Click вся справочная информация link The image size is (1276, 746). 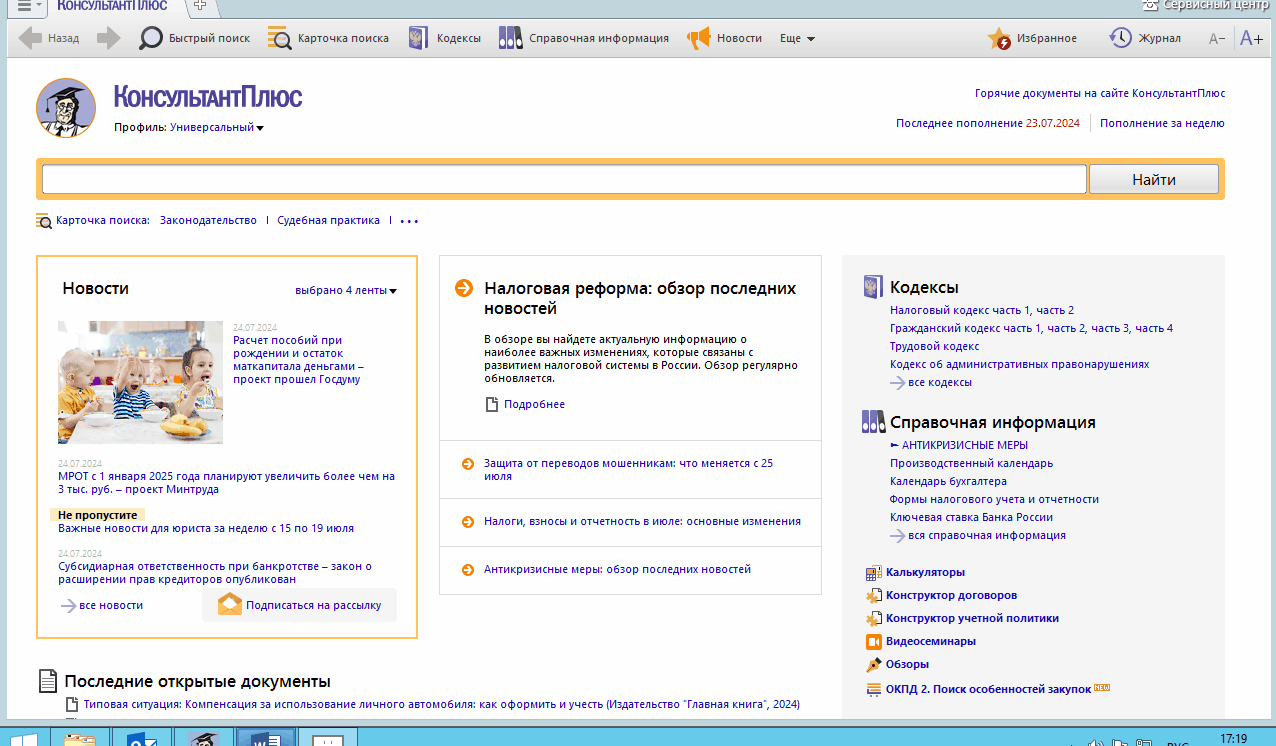[x=987, y=536]
